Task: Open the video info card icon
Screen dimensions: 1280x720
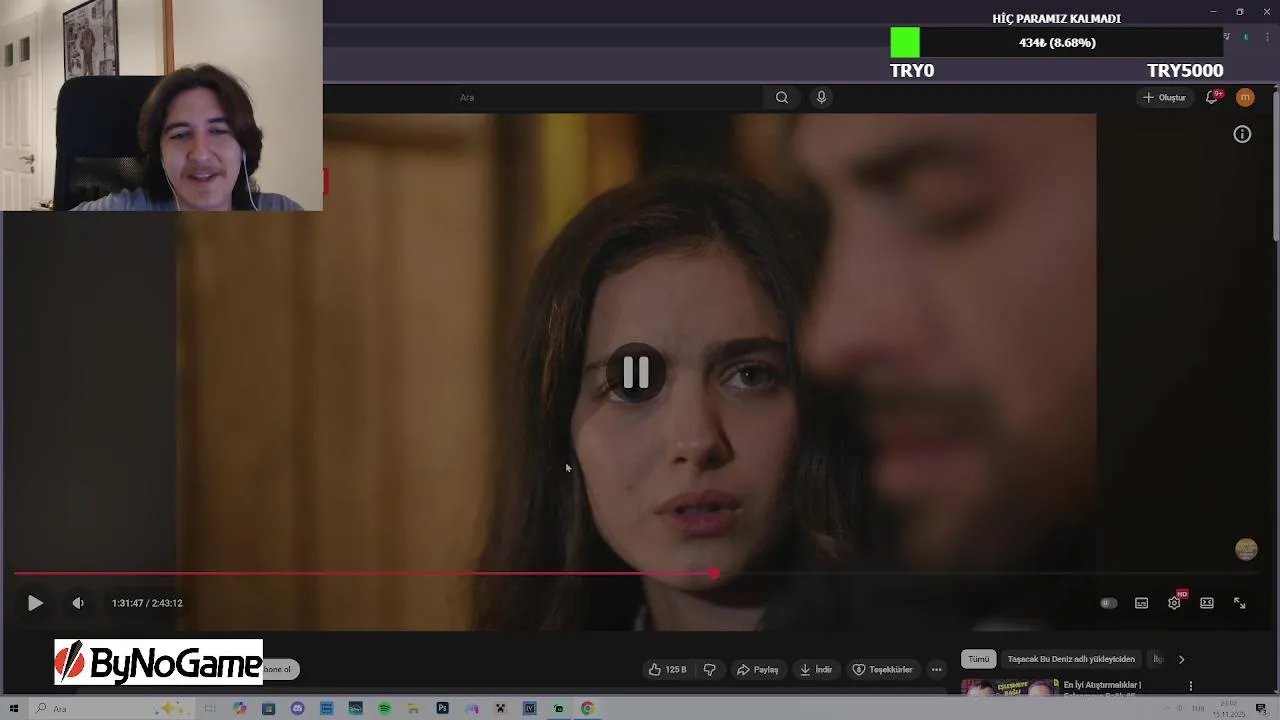Action: point(1242,134)
